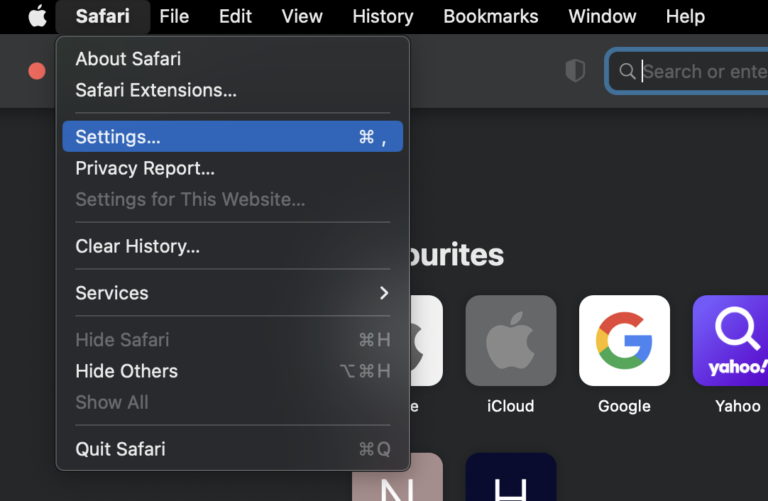This screenshot has width=768, height=501.
Task: Open the dark blue H favourite tile
Action: [510, 477]
